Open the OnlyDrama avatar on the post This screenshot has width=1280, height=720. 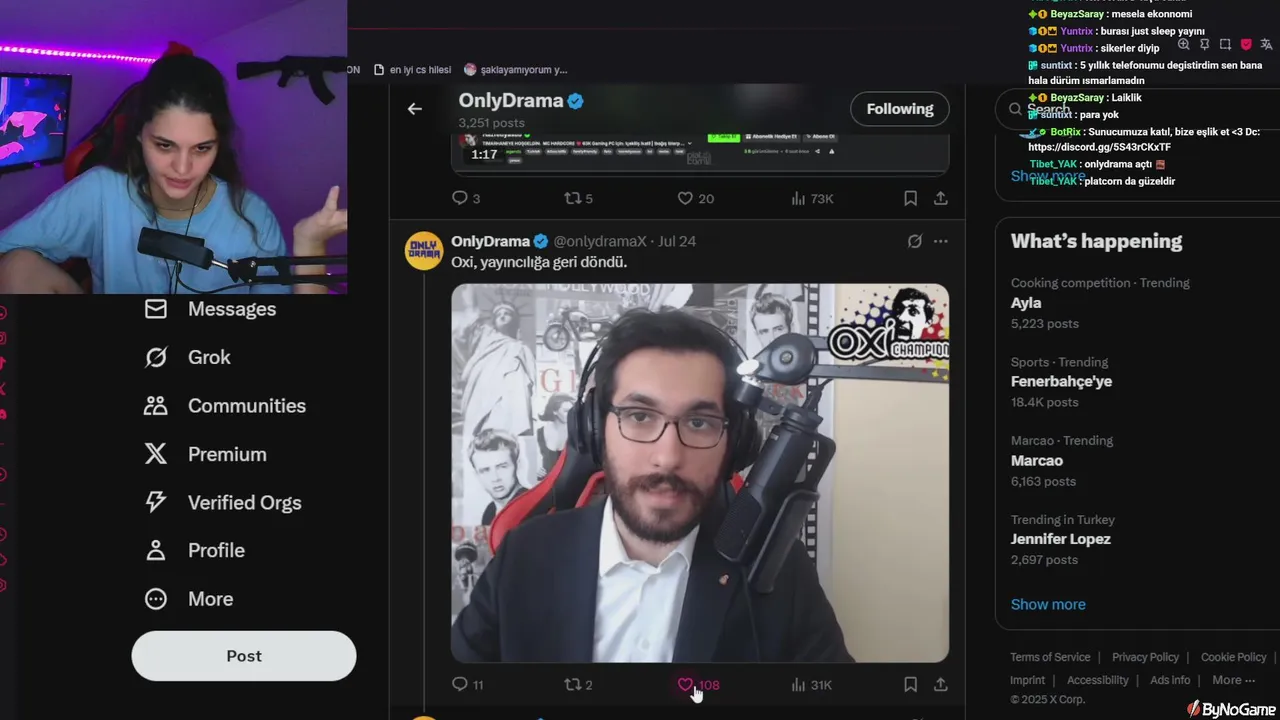coord(424,251)
